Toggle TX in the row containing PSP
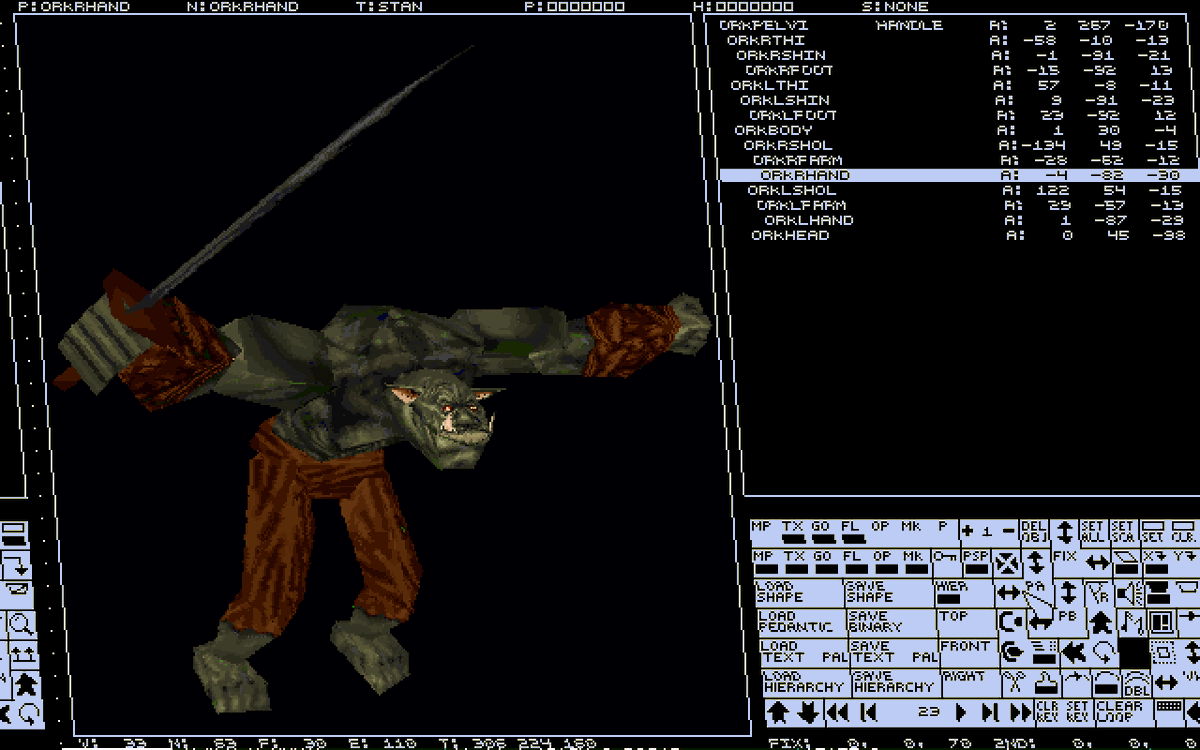 pos(797,562)
